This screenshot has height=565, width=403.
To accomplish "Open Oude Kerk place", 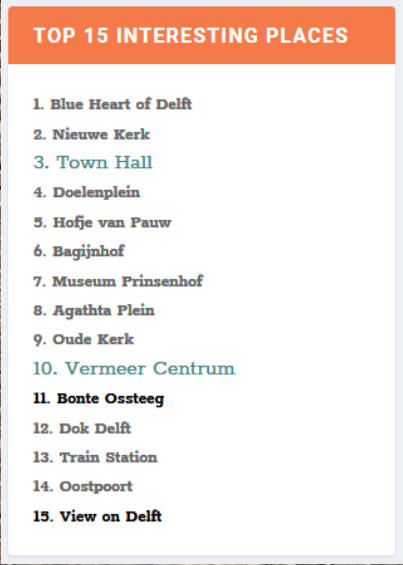I will 83,339.
